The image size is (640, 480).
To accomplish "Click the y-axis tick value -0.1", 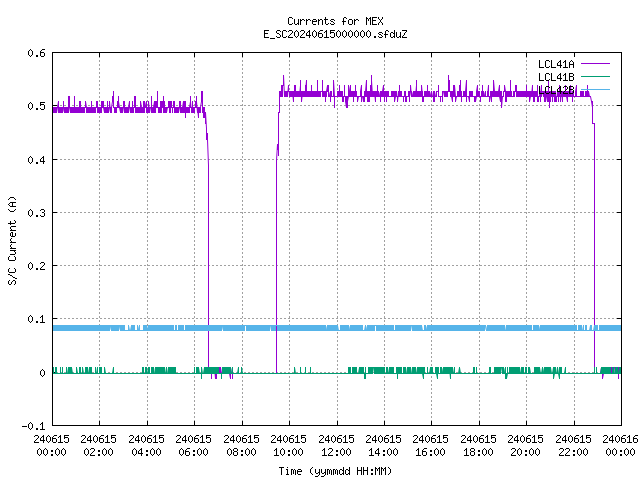I will click(x=33, y=426).
